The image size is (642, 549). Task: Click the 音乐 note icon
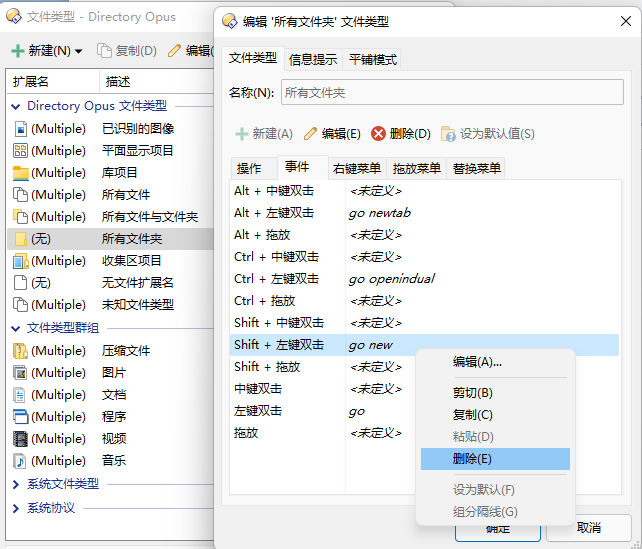click(x=20, y=461)
